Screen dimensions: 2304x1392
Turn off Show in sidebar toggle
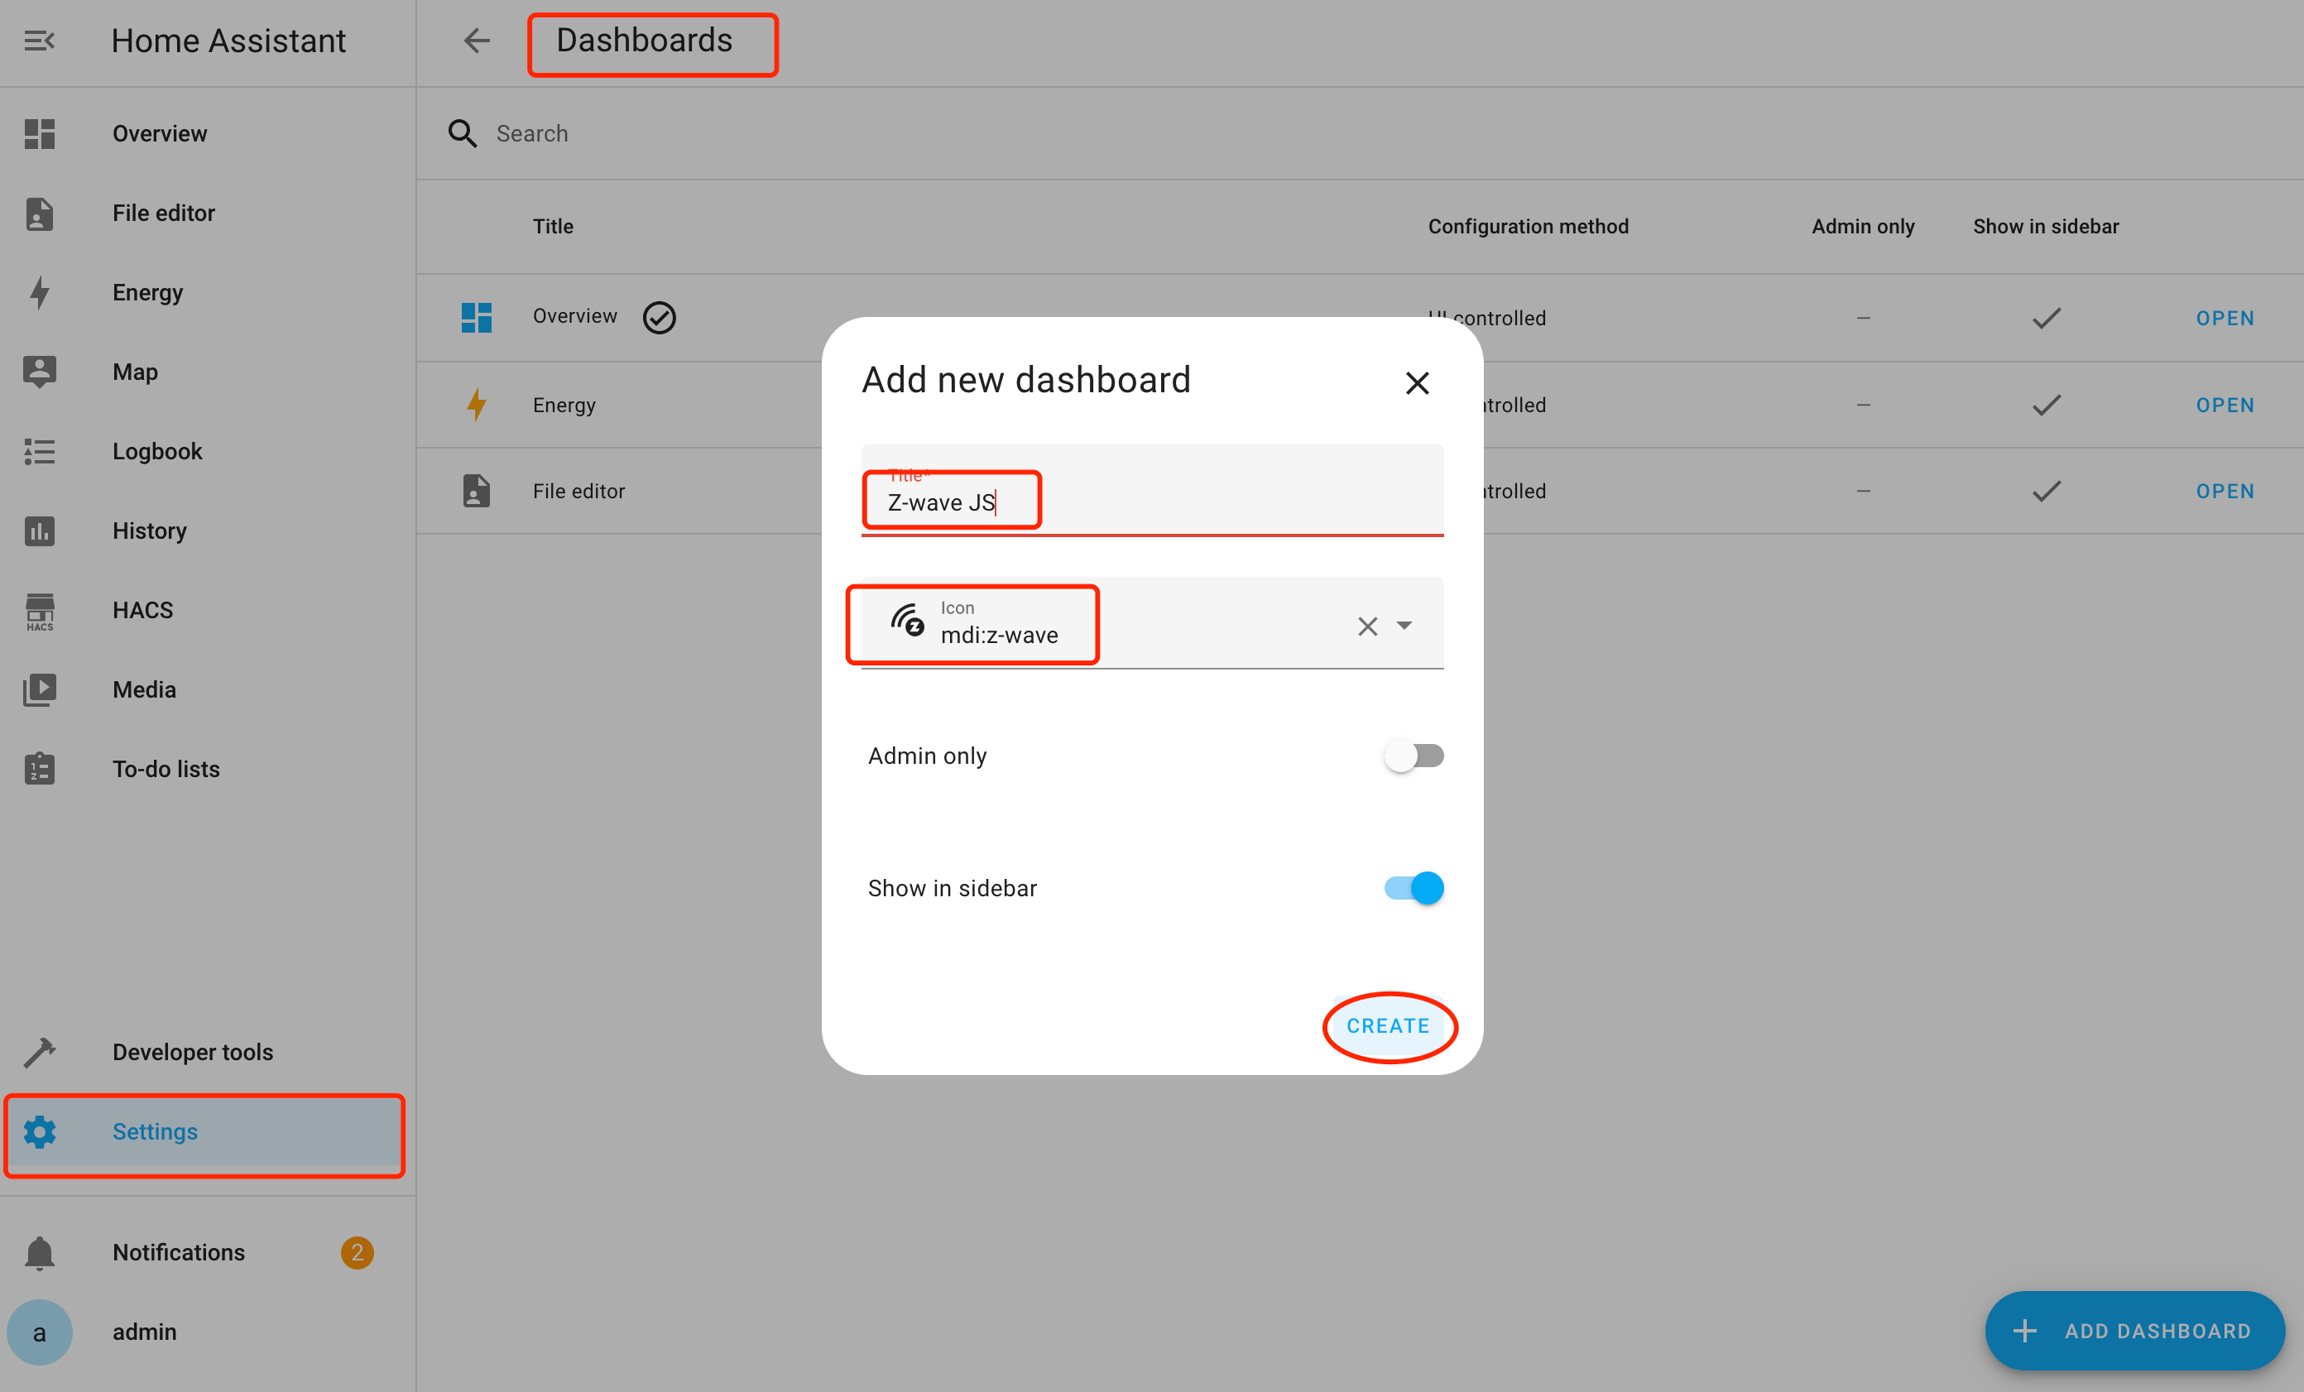(x=1413, y=888)
